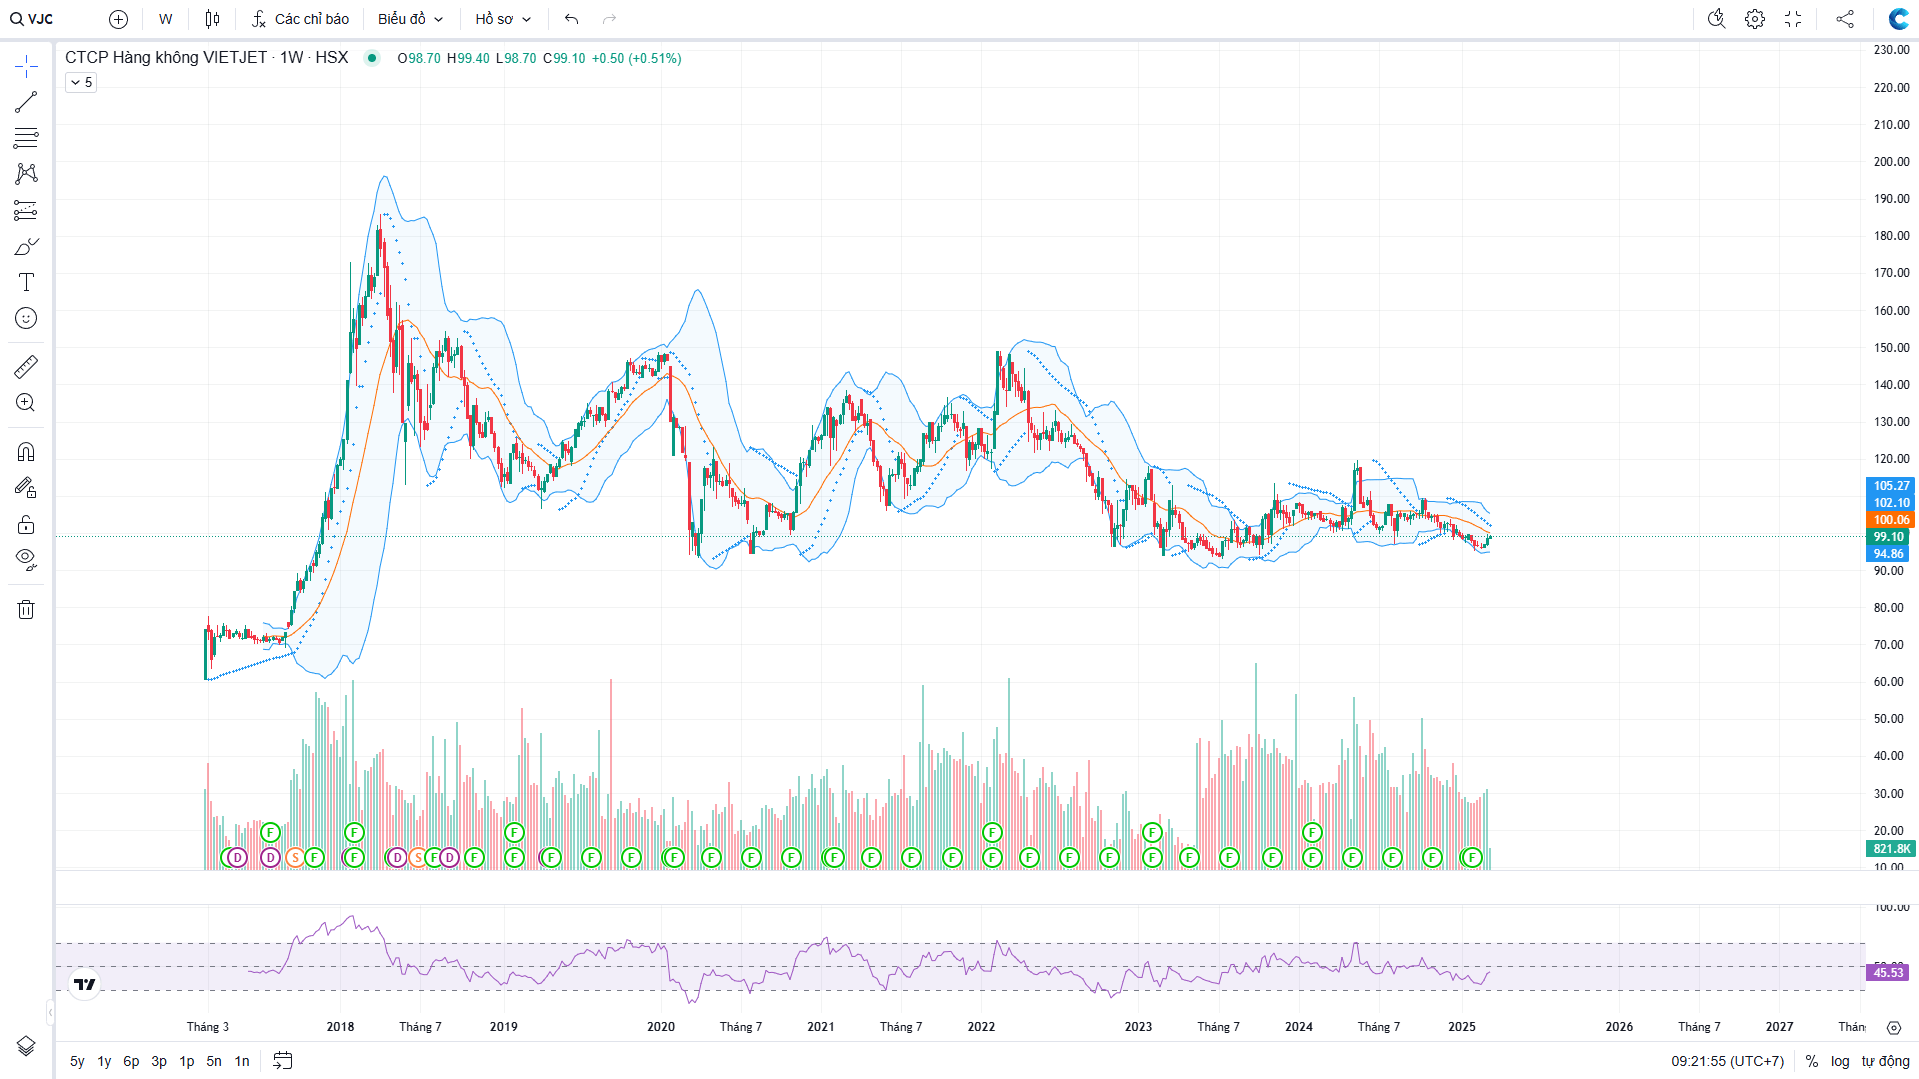Click the CTCP Hàng không VIETJET title

(x=166, y=58)
